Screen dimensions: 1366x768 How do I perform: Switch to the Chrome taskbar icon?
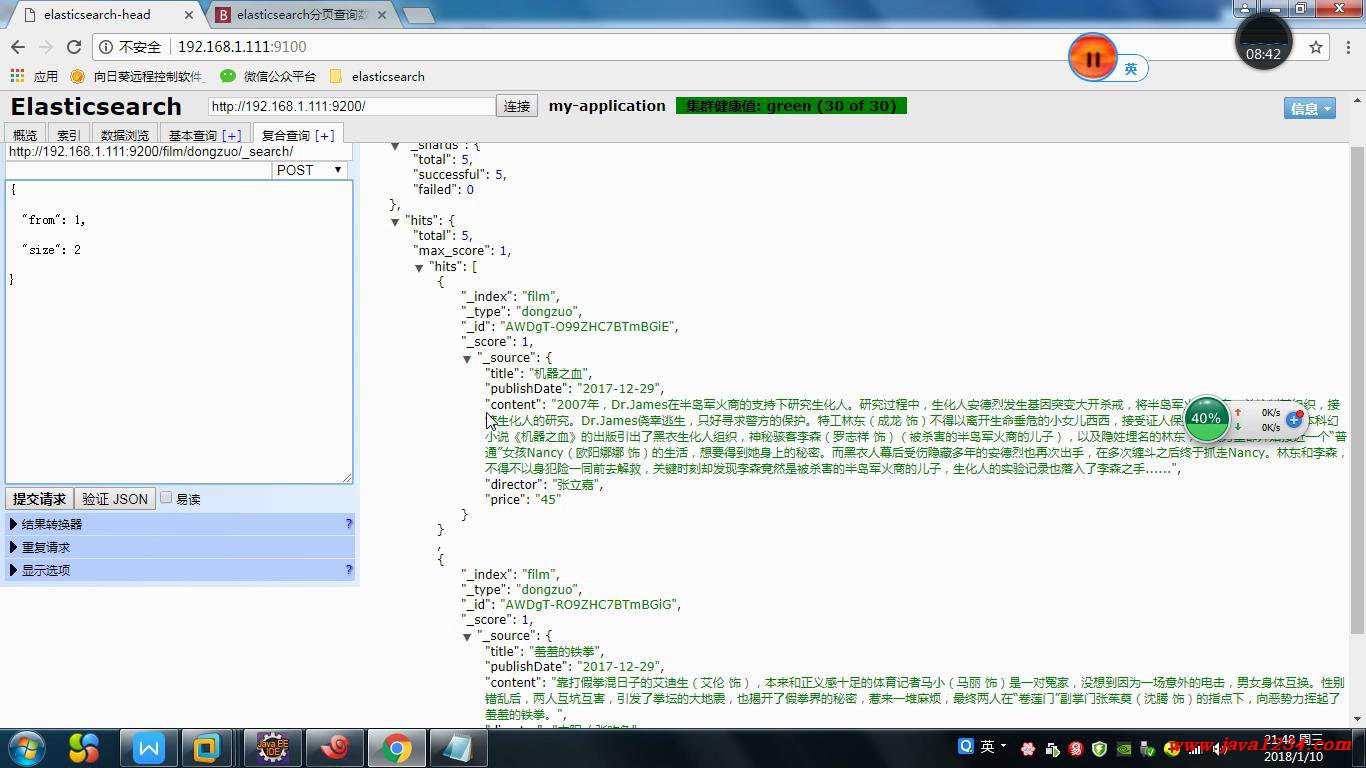(x=397, y=748)
